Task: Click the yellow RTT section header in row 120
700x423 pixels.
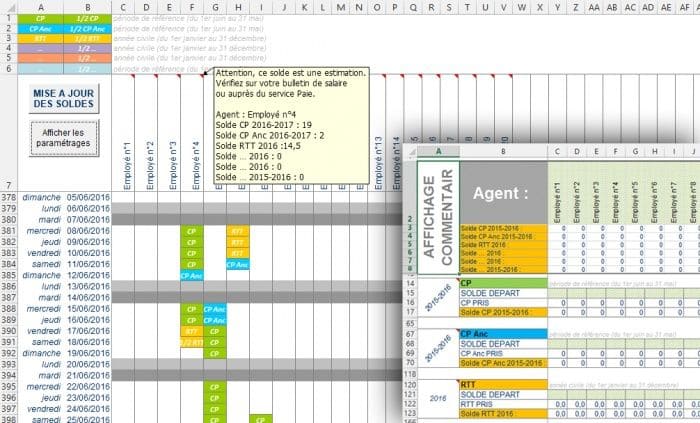Action: tap(504, 385)
